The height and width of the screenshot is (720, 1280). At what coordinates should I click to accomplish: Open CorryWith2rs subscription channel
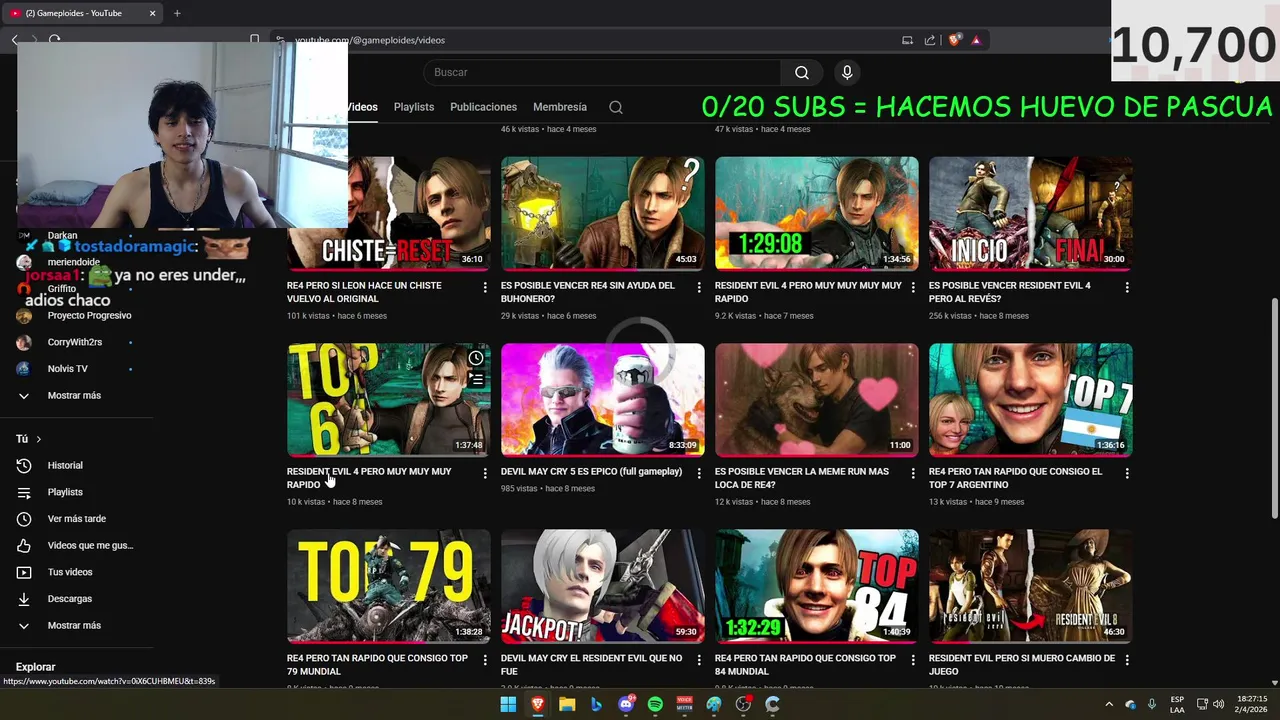pyautogui.click(x=76, y=342)
